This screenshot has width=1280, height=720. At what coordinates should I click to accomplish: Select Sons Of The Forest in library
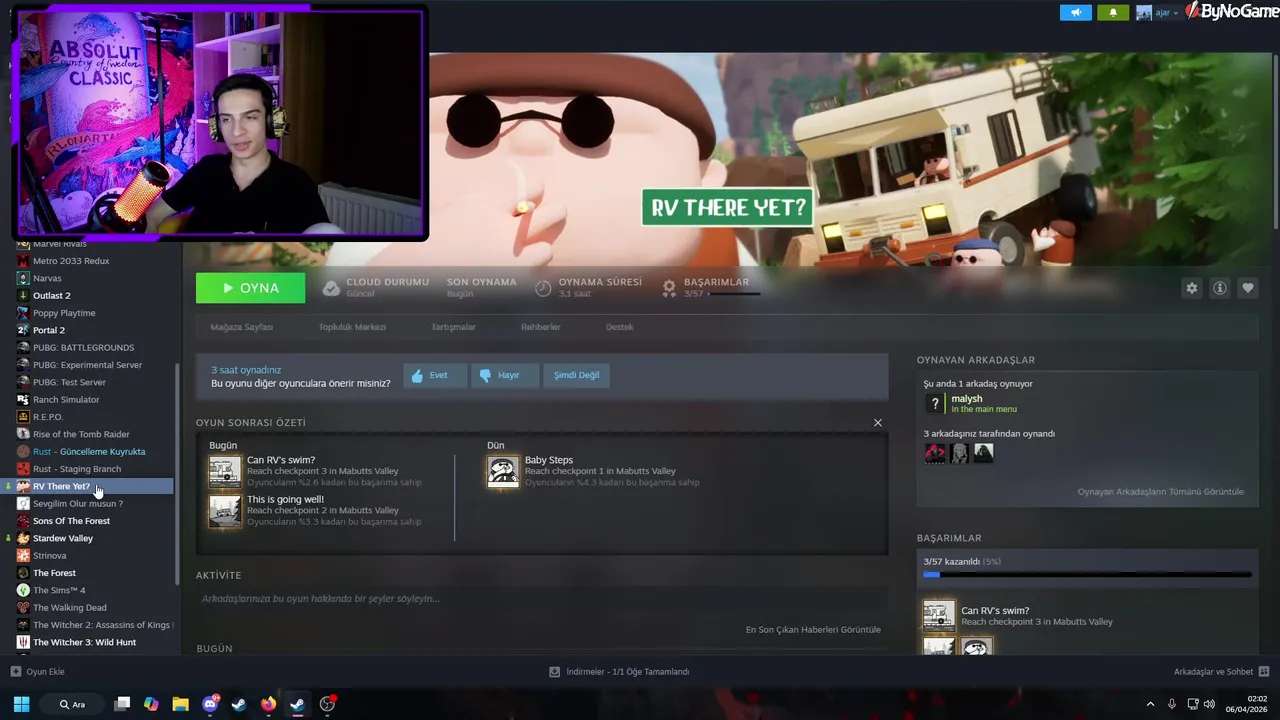(71, 521)
